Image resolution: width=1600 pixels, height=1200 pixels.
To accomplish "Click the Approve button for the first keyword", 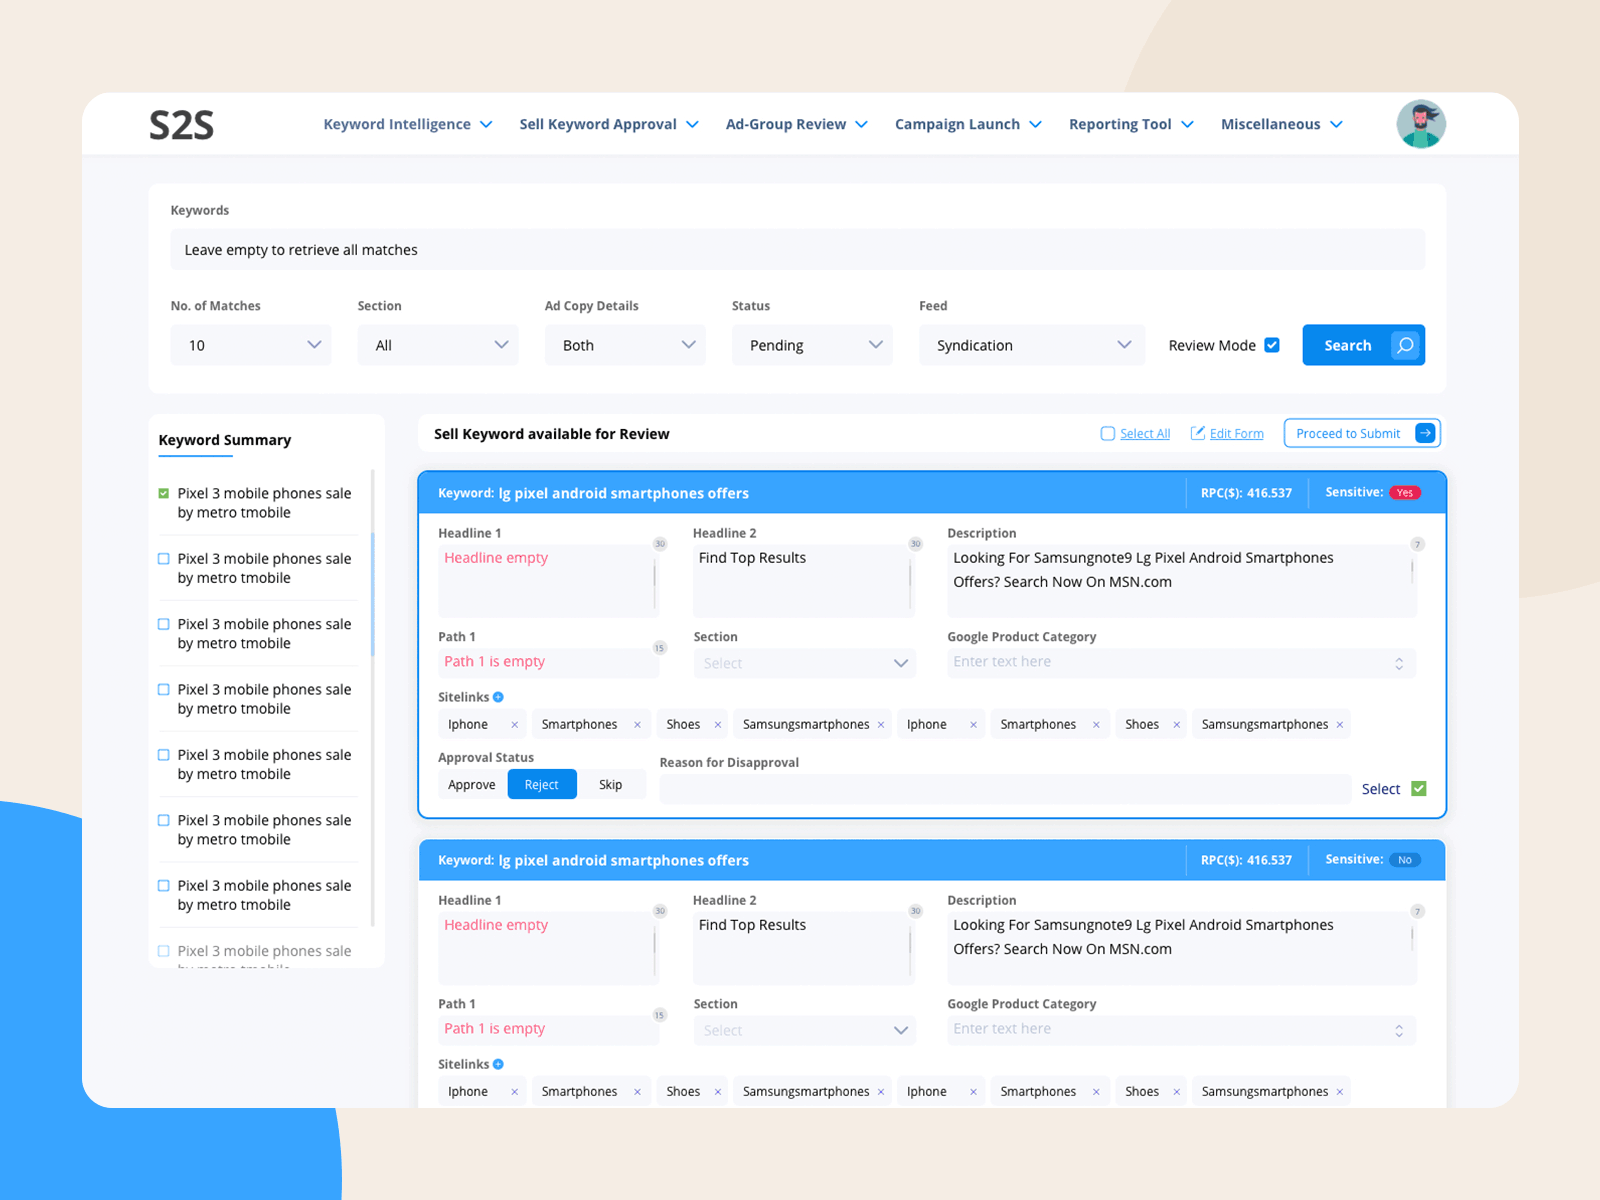I will point(471,784).
